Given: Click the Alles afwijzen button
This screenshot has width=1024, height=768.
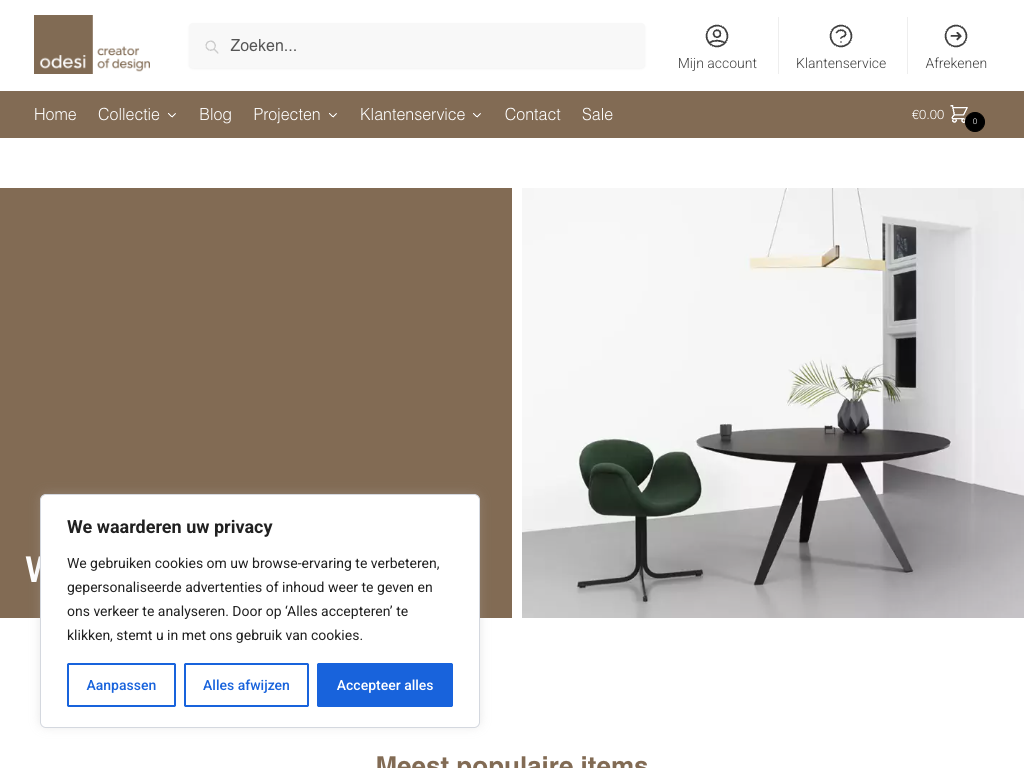Looking at the screenshot, I should [246, 685].
